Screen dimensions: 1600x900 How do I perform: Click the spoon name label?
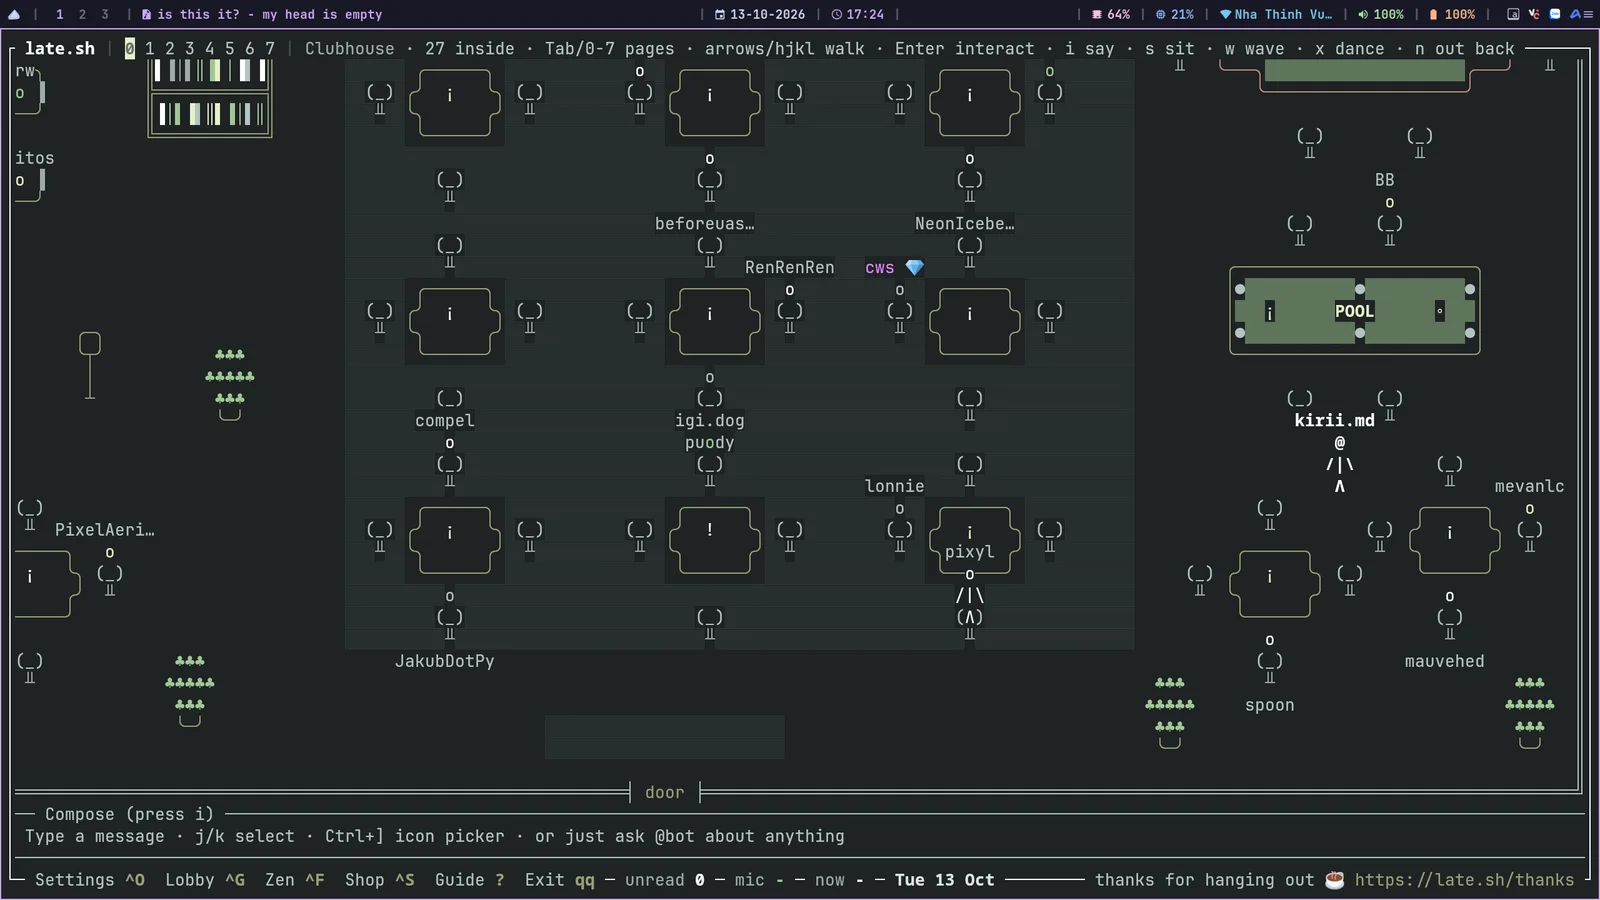click(1270, 705)
